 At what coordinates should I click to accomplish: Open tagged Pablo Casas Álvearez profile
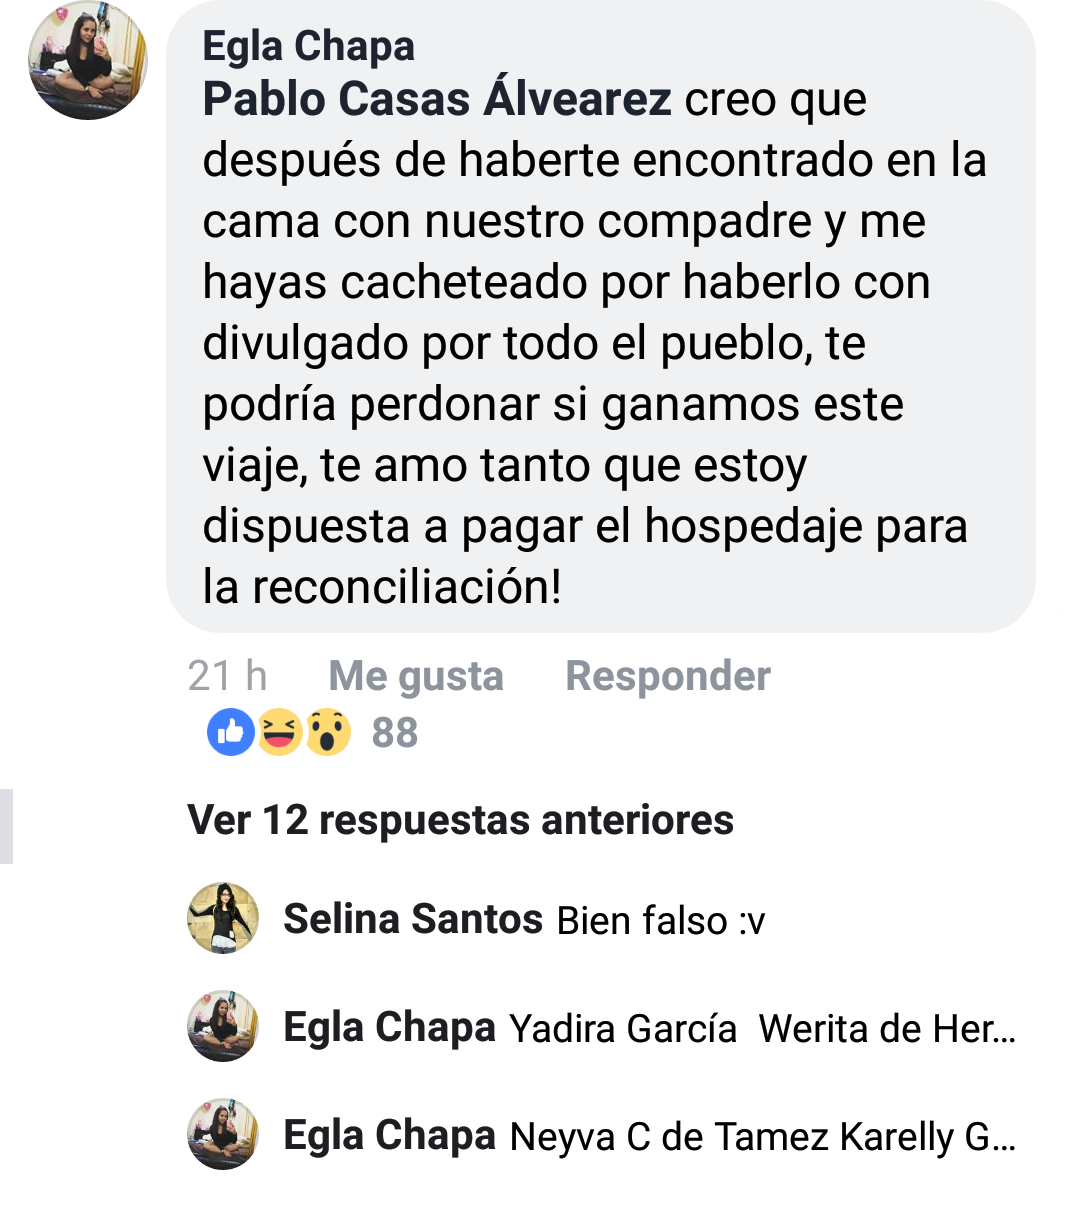pyautogui.click(x=437, y=99)
